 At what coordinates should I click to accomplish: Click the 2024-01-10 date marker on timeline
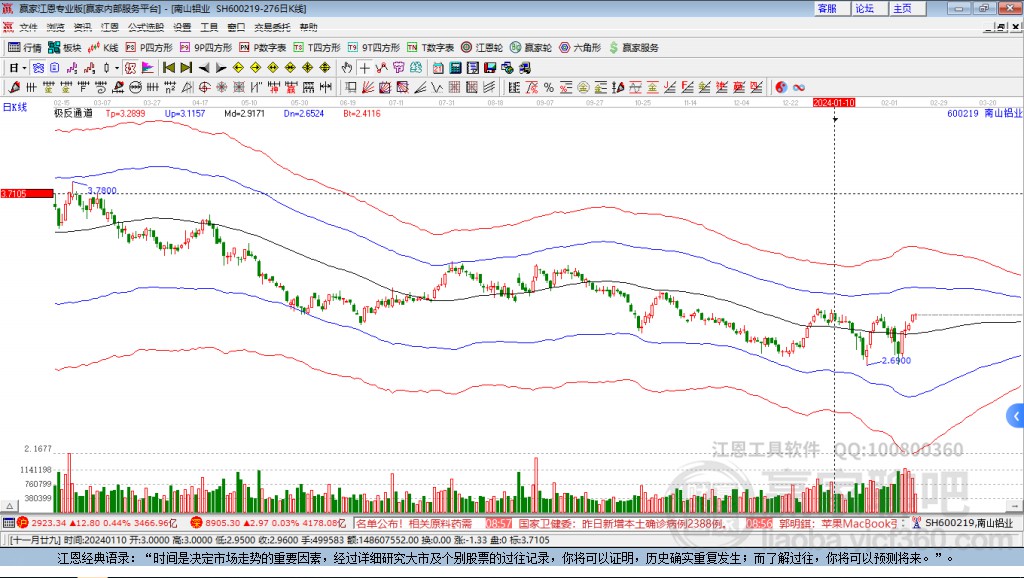pos(833,102)
